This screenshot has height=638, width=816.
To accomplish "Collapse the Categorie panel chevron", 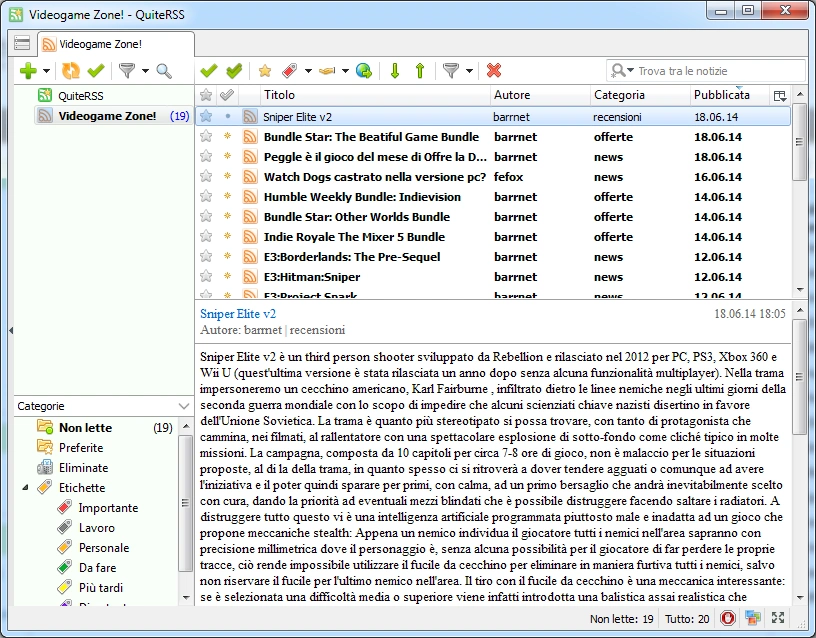I will pyautogui.click(x=183, y=406).
